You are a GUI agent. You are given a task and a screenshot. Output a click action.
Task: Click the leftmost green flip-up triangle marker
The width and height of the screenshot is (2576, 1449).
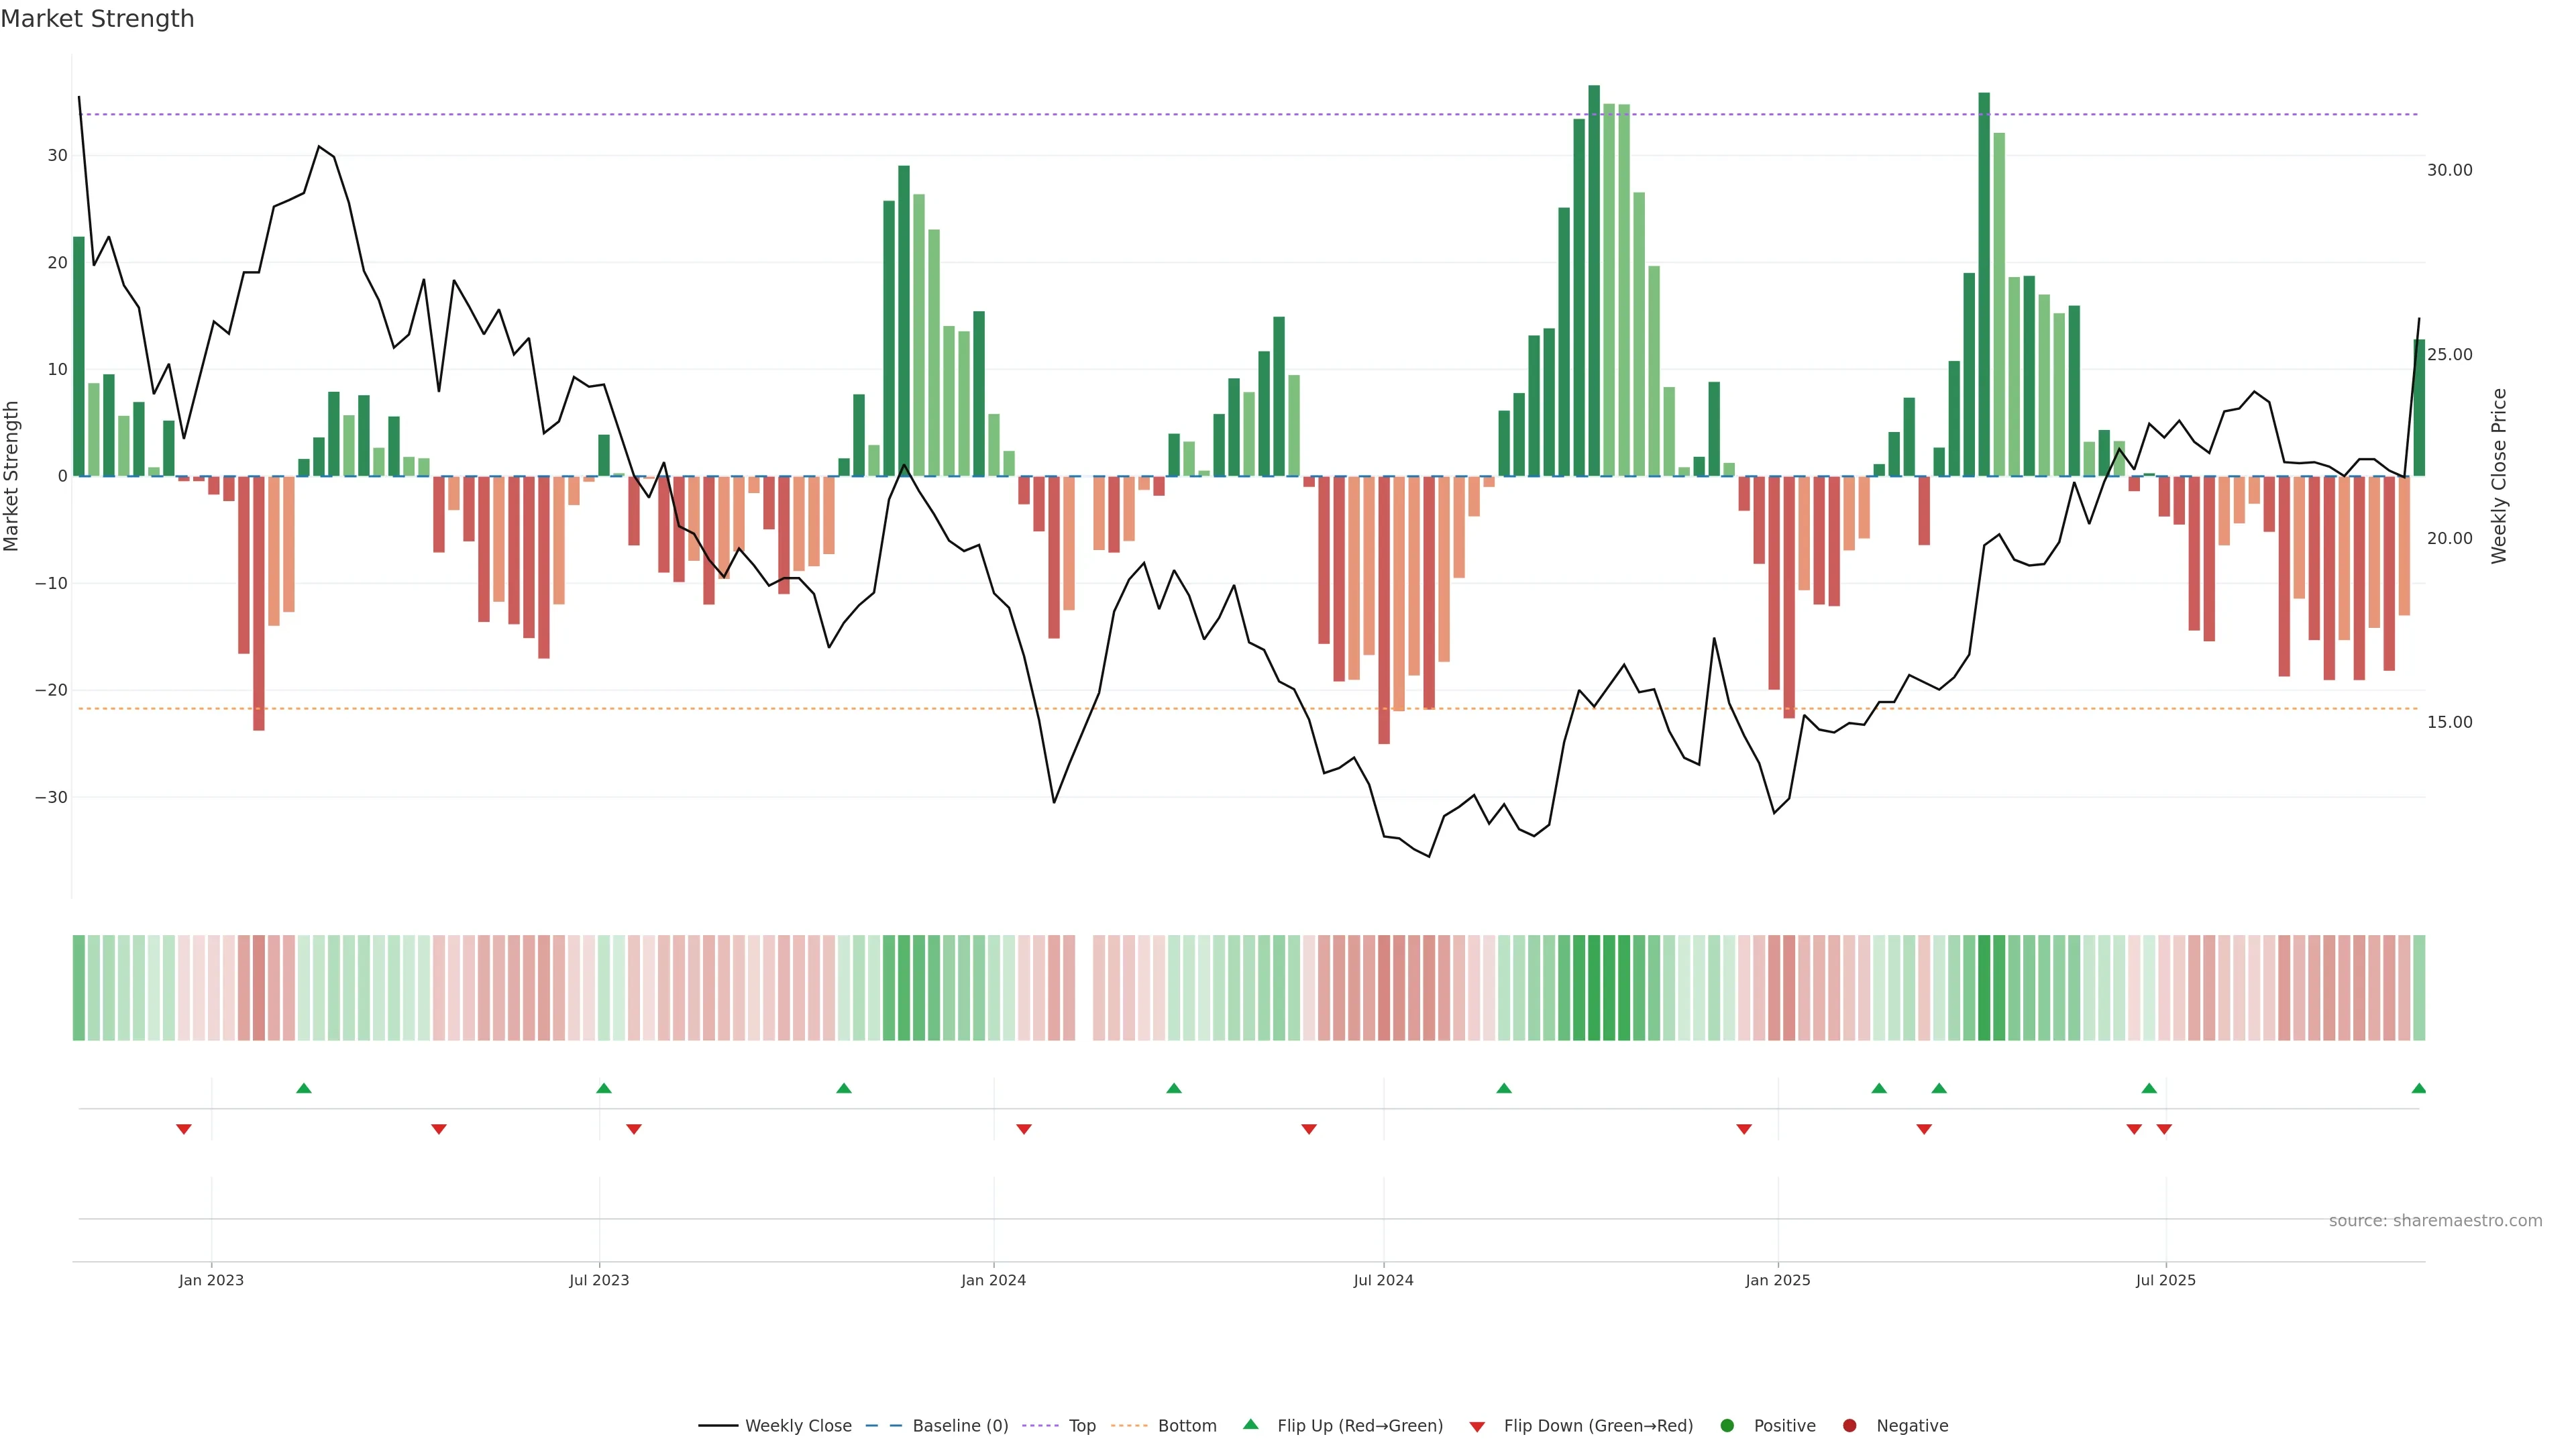pos(304,1088)
